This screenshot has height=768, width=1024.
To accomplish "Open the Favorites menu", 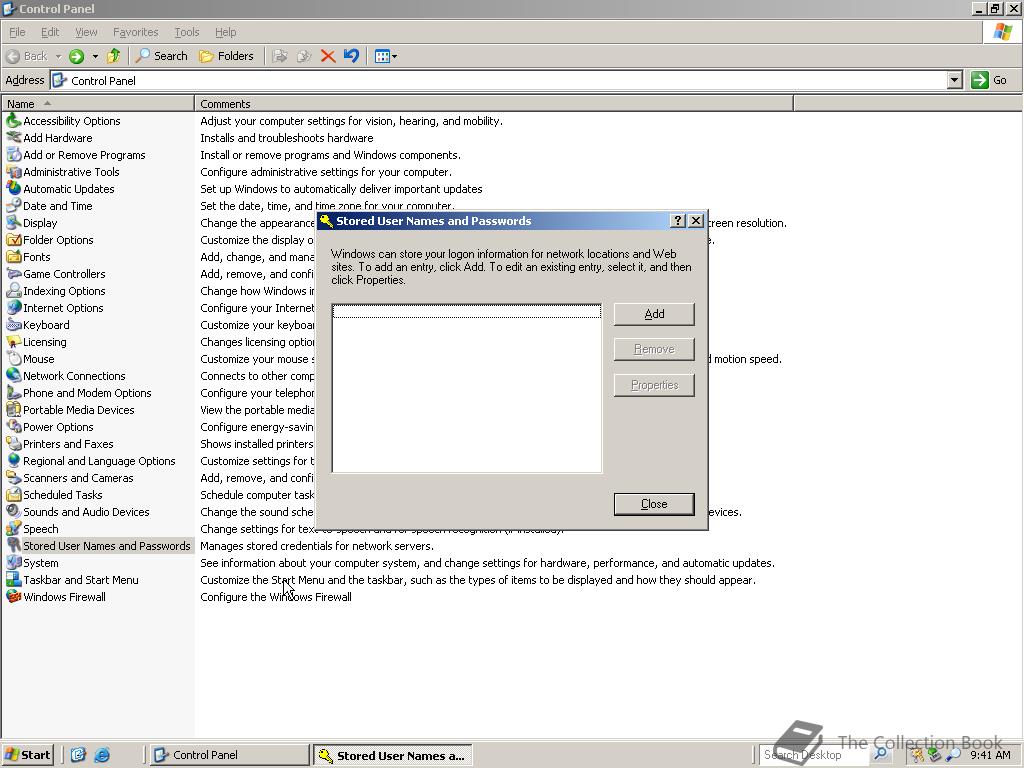I will pos(135,32).
